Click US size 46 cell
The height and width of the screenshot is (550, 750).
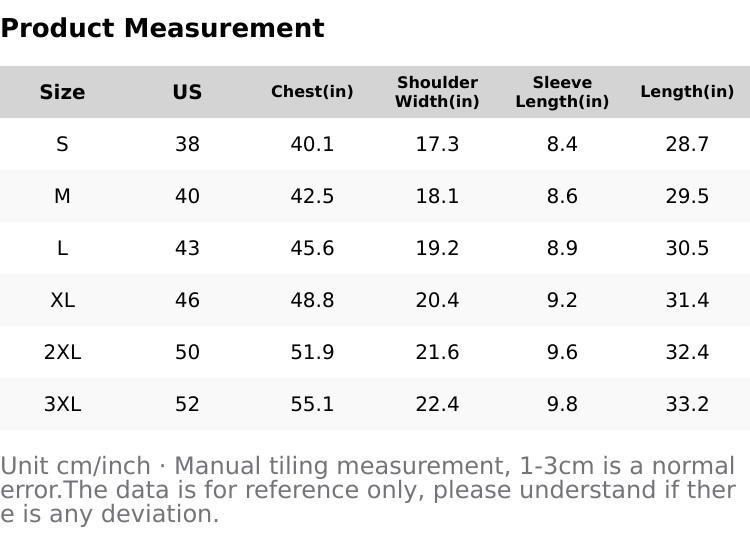(x=187, y=300)
